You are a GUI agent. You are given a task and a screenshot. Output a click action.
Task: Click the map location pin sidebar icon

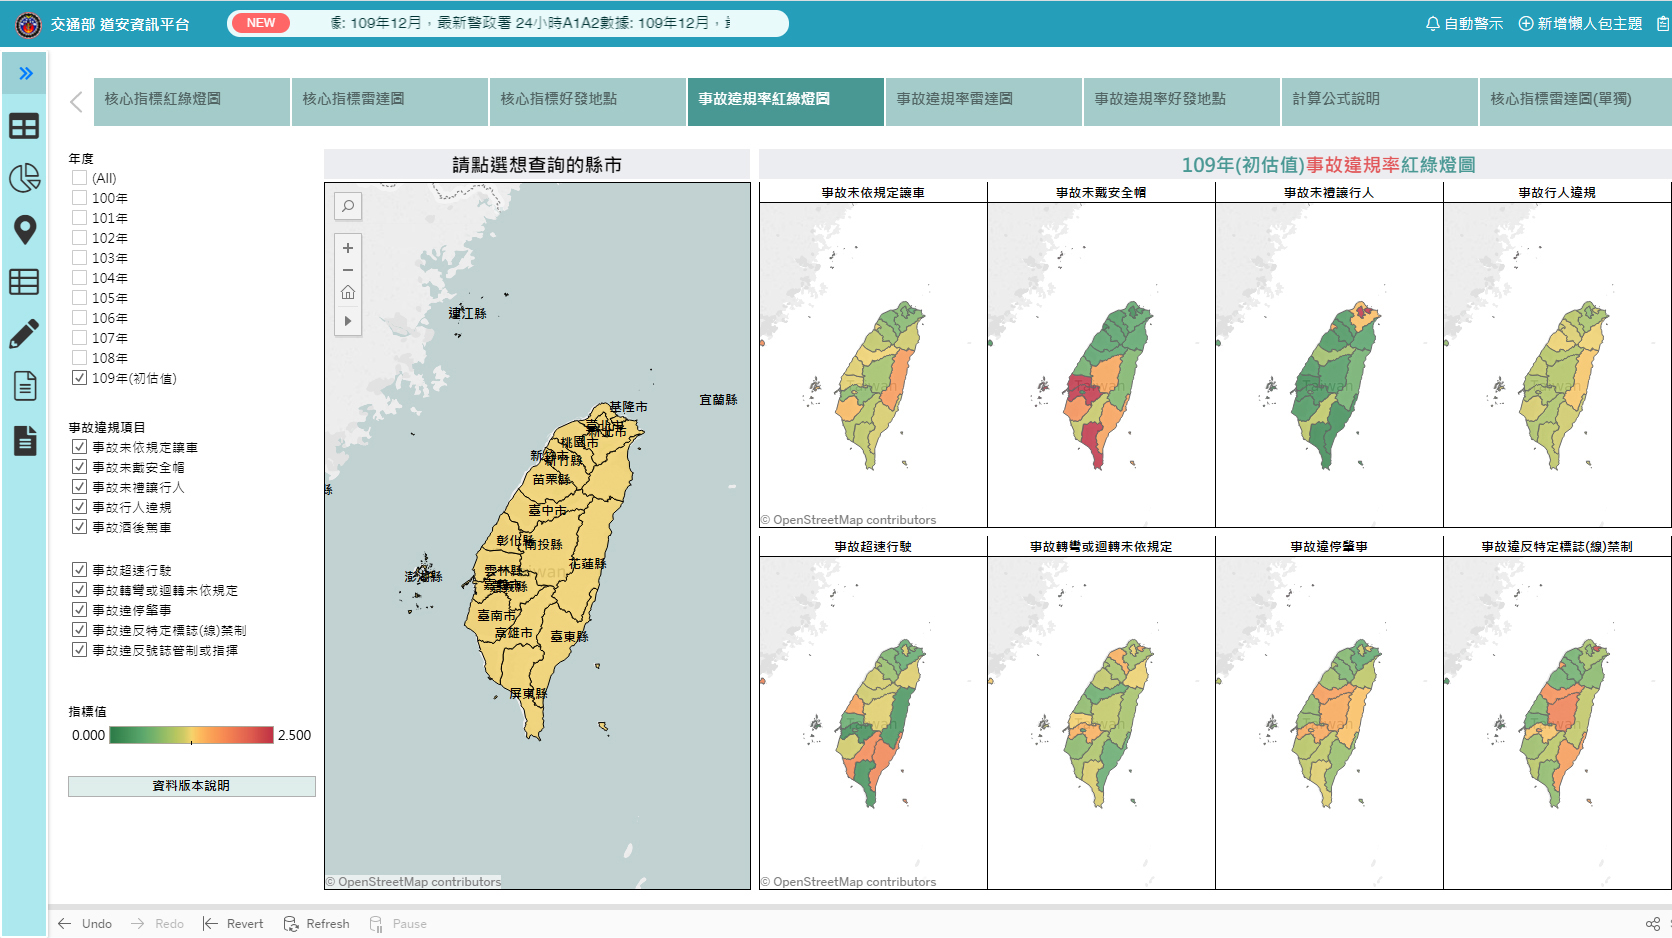click(x=24, y=230)
